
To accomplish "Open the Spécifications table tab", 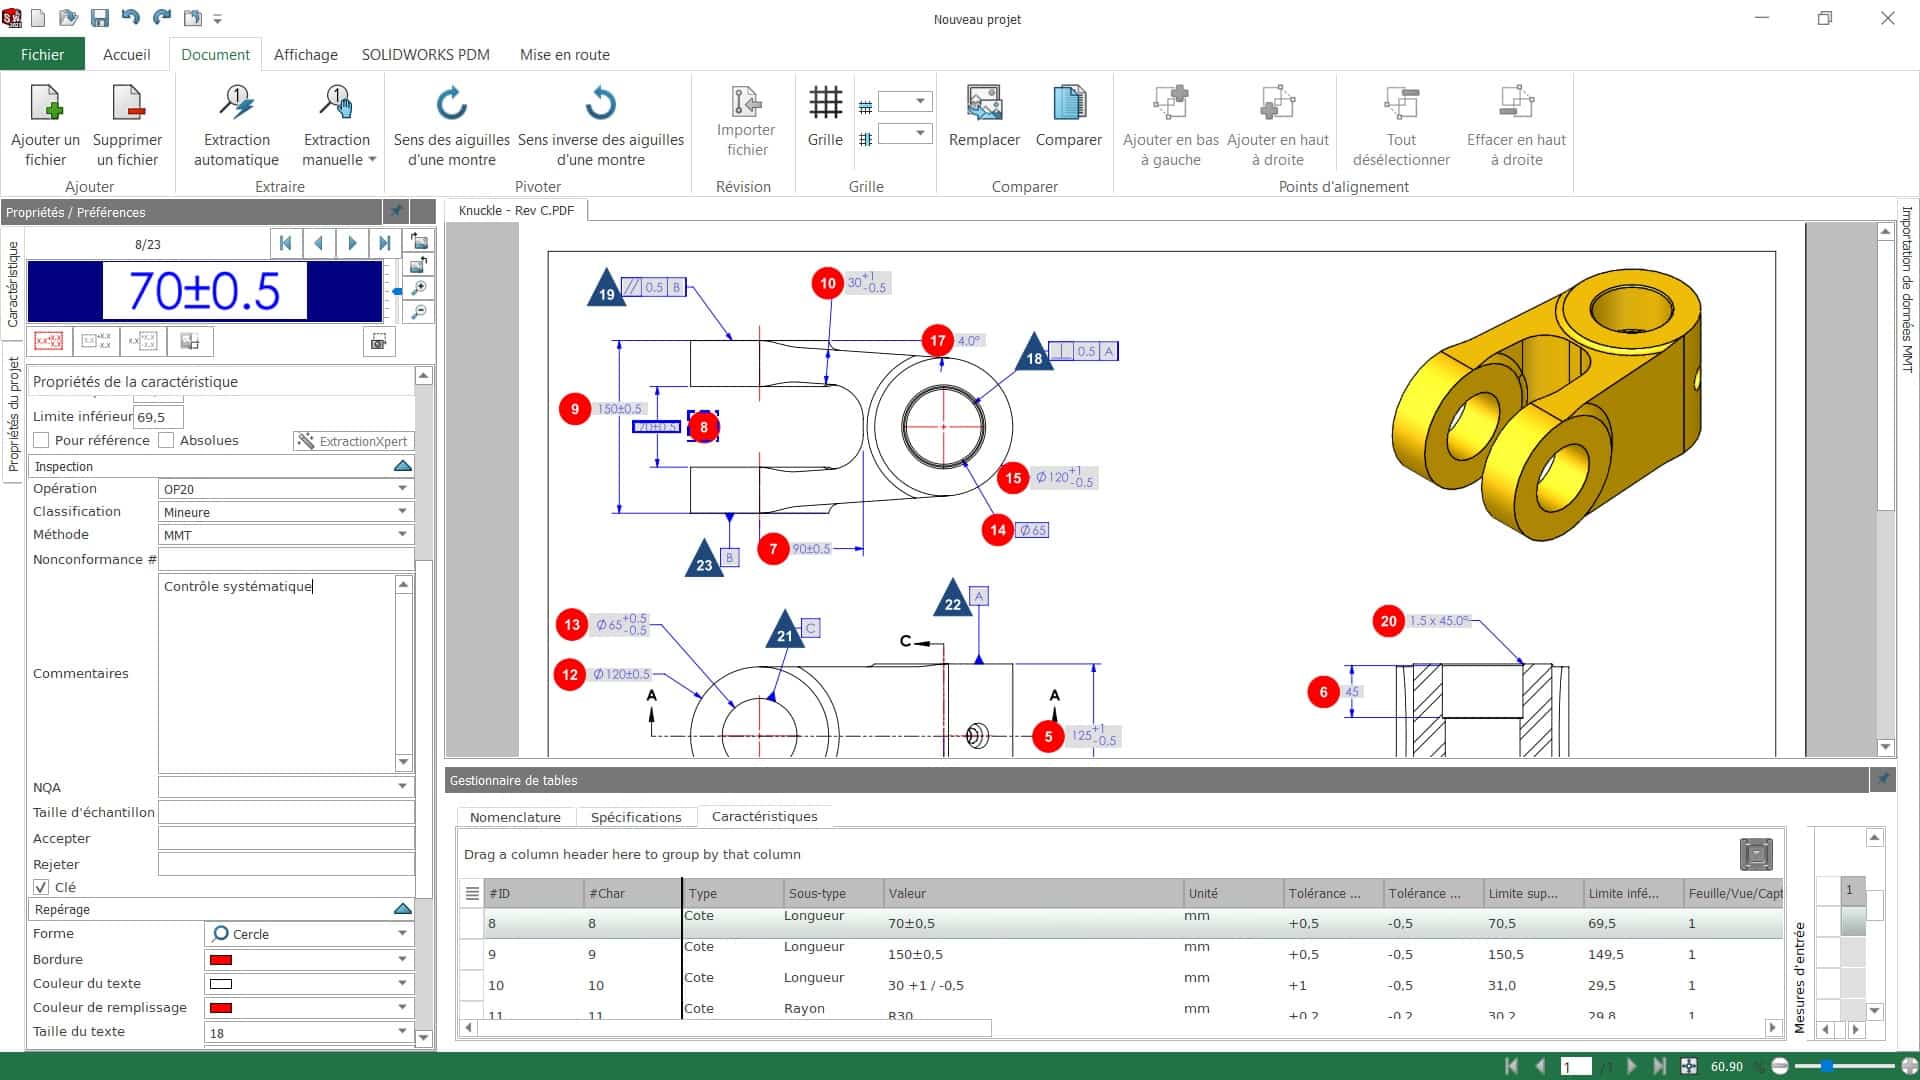I will point(636,817).
